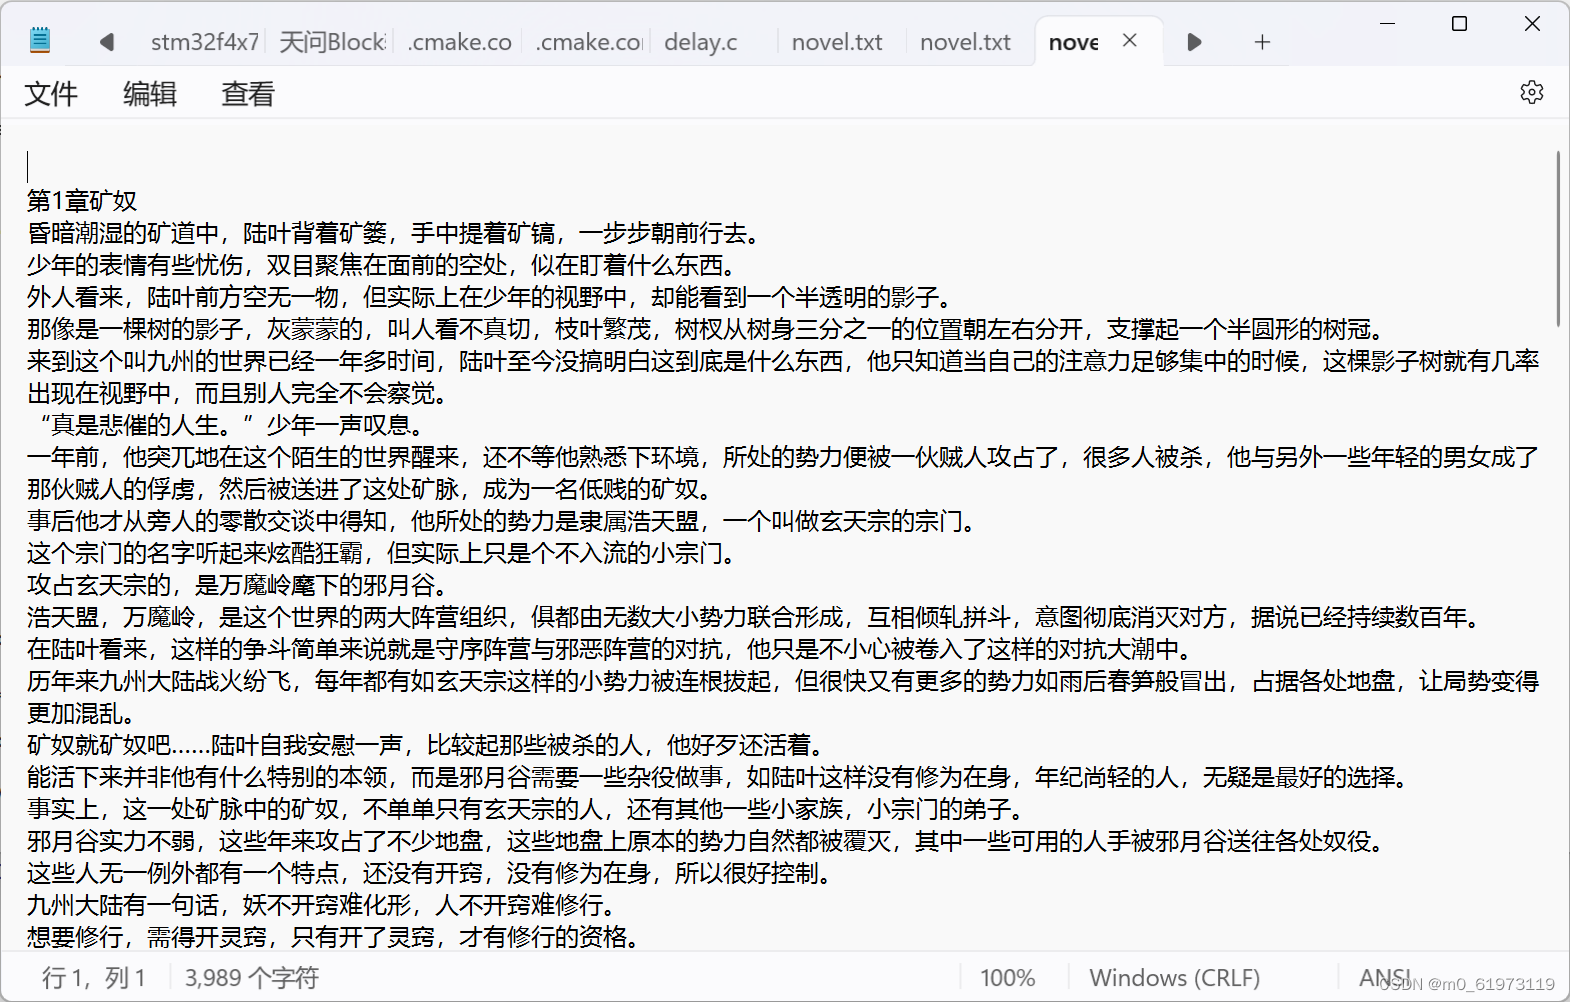Open the first .cmake.co tab
The height and width of the screenshot is (1002, 1570).
460,42
